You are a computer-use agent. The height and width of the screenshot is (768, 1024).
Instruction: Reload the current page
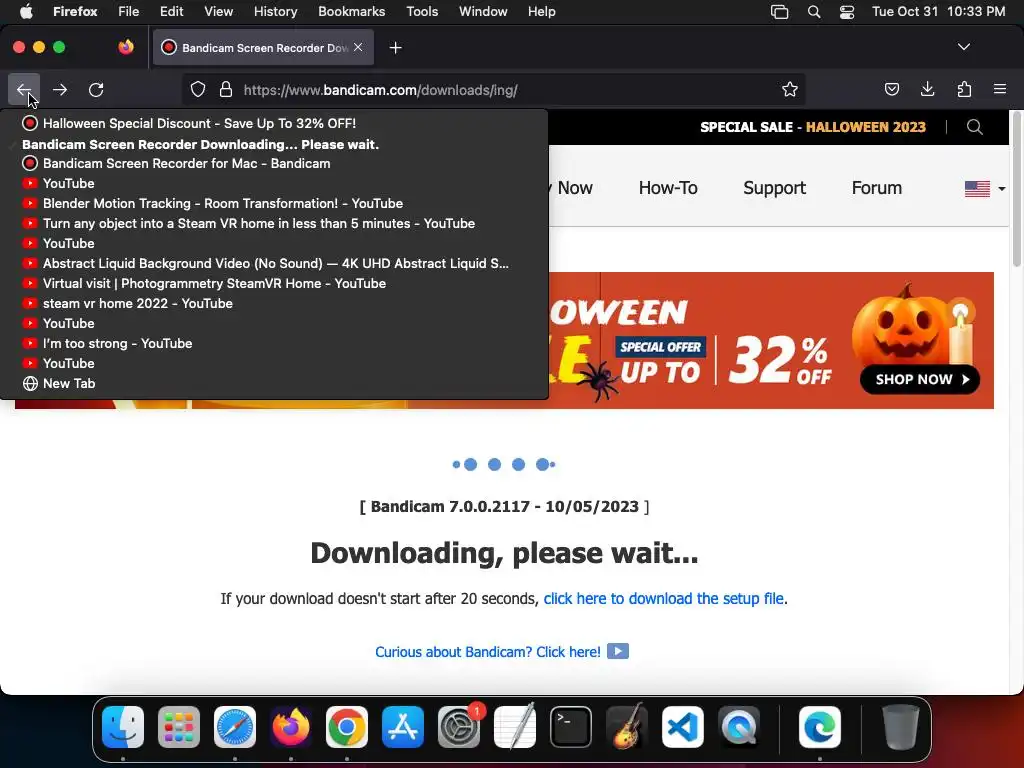tap(96, 89)
